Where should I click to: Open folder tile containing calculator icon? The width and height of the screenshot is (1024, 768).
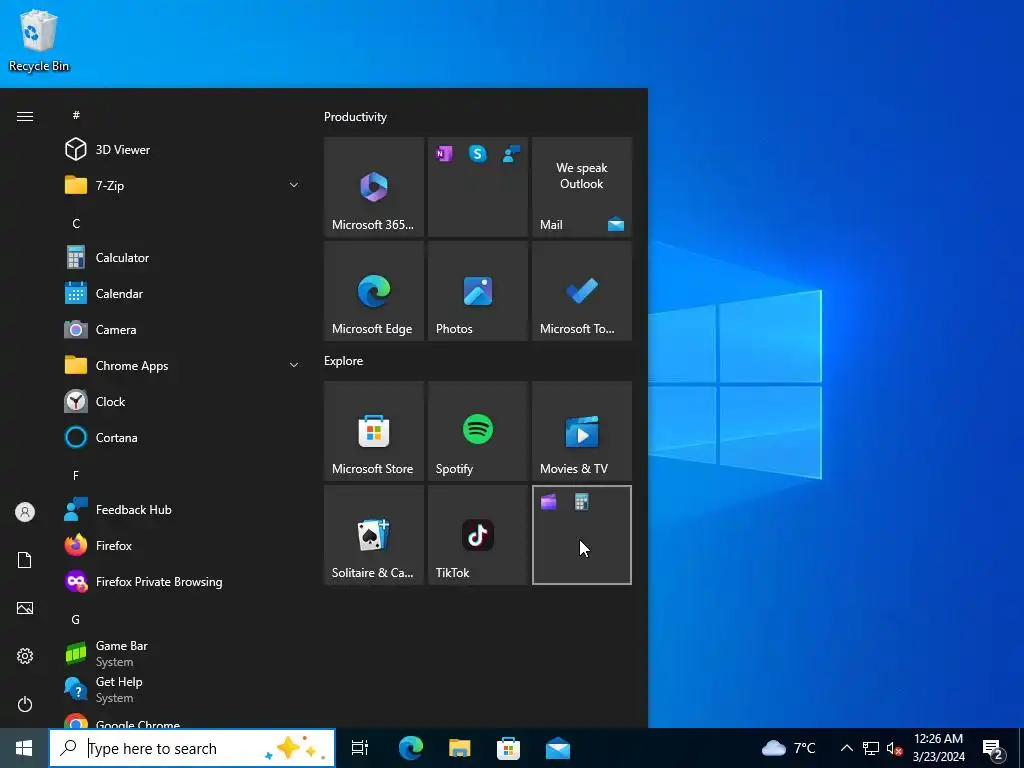[x=582, y=535]
